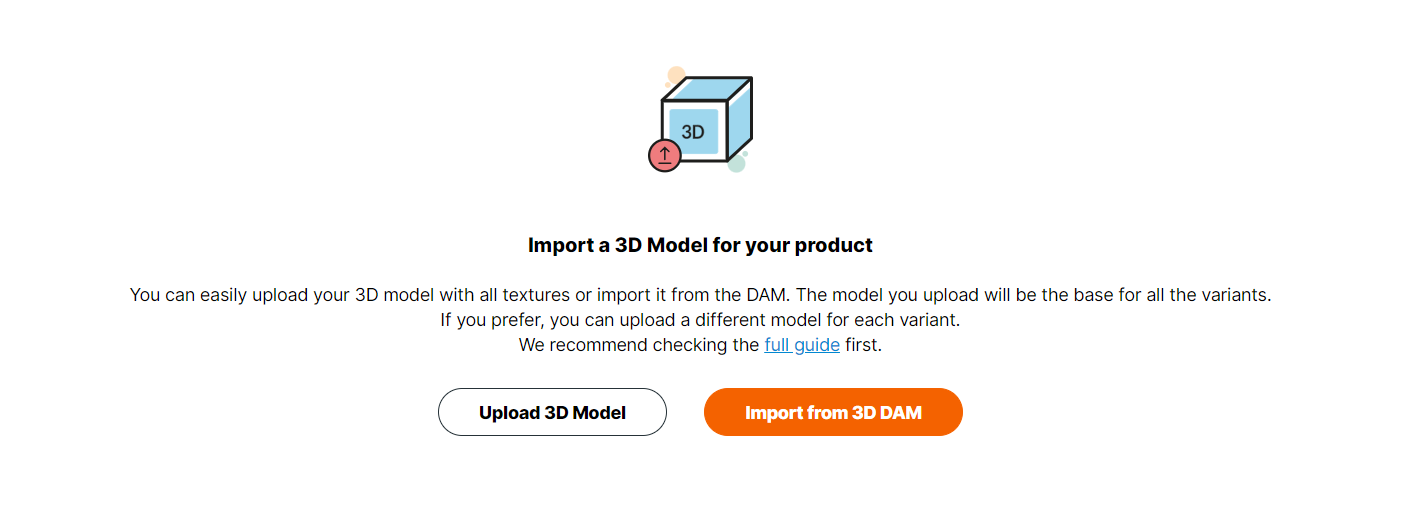This screenshot has height=517, width=1417.
Task: Click the Upload 3D Model button
Action: pyautogui.click(x=552, y=412)
